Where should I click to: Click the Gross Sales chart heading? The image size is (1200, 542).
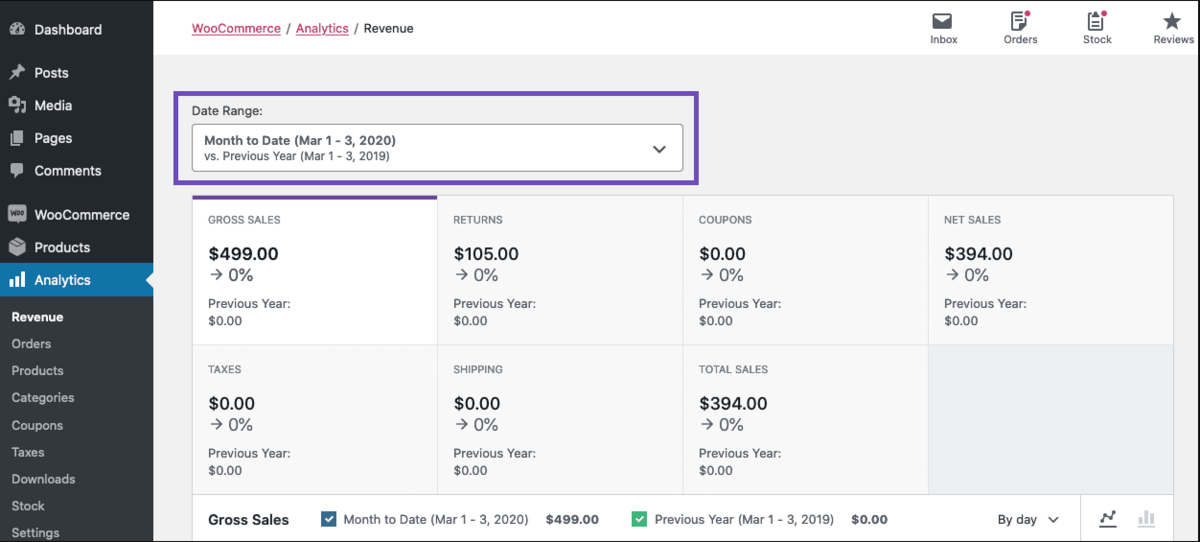(248, 520)
